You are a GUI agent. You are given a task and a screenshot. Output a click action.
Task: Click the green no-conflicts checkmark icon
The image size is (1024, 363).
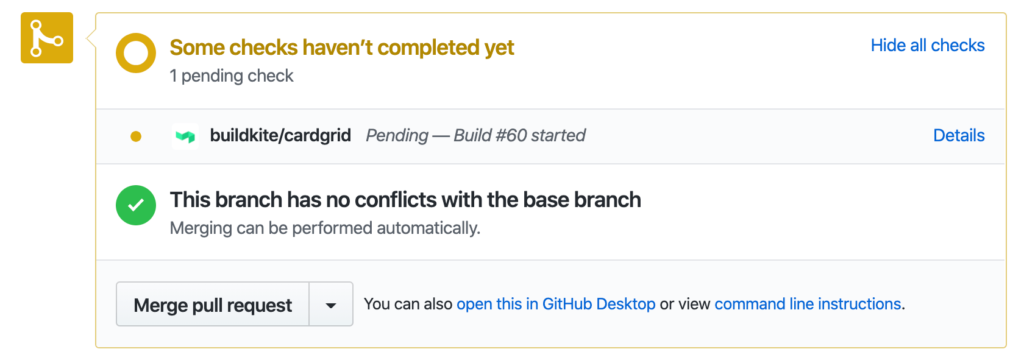coord(136,205)
